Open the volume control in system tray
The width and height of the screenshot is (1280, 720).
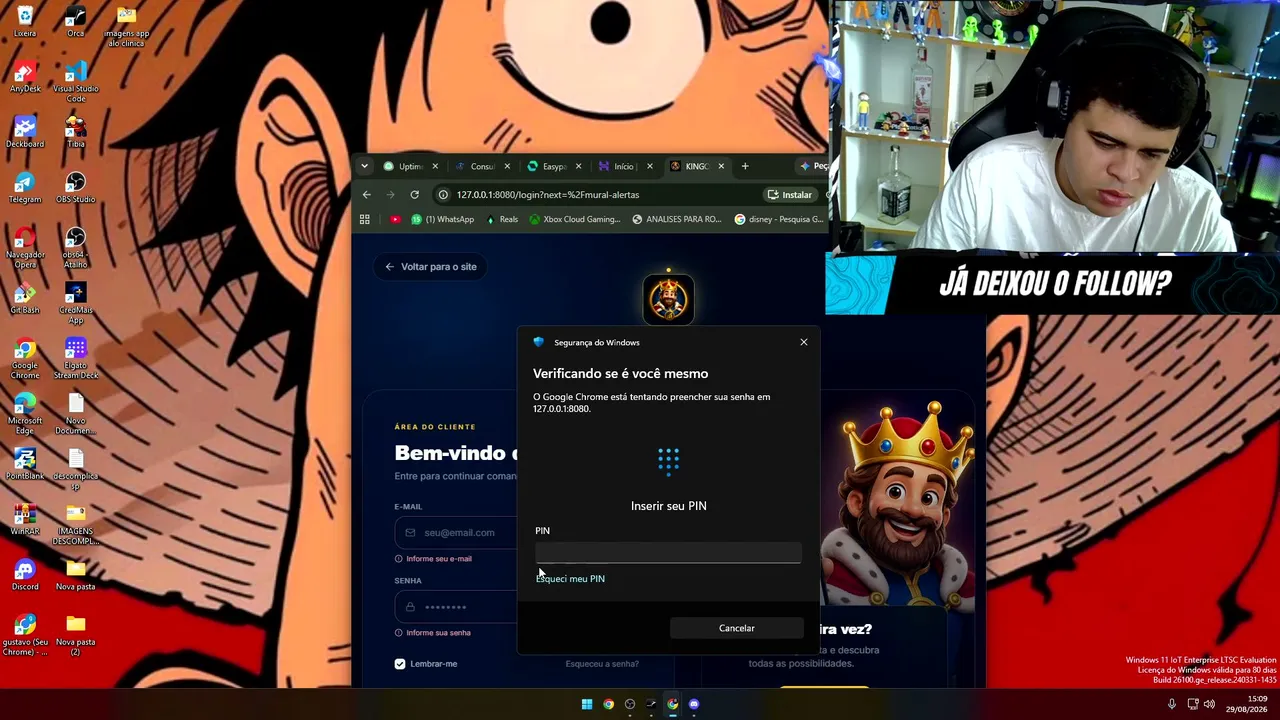click(x=1209, y=704)
